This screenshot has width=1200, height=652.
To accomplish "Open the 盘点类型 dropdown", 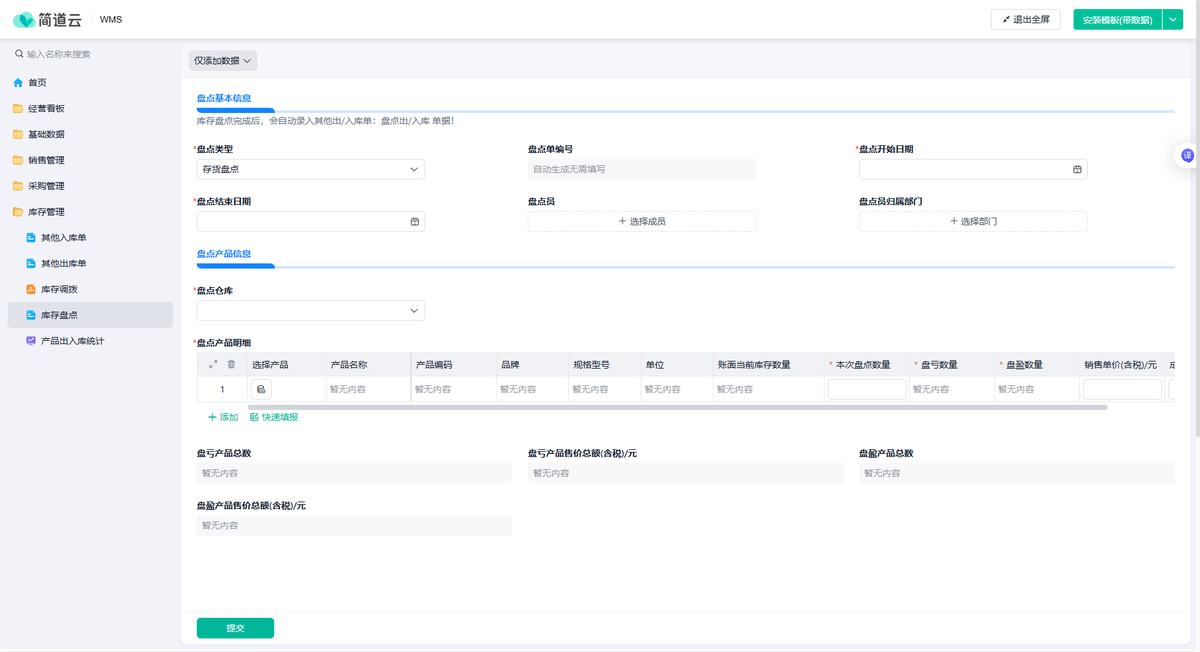I will [x=310, y=170].
